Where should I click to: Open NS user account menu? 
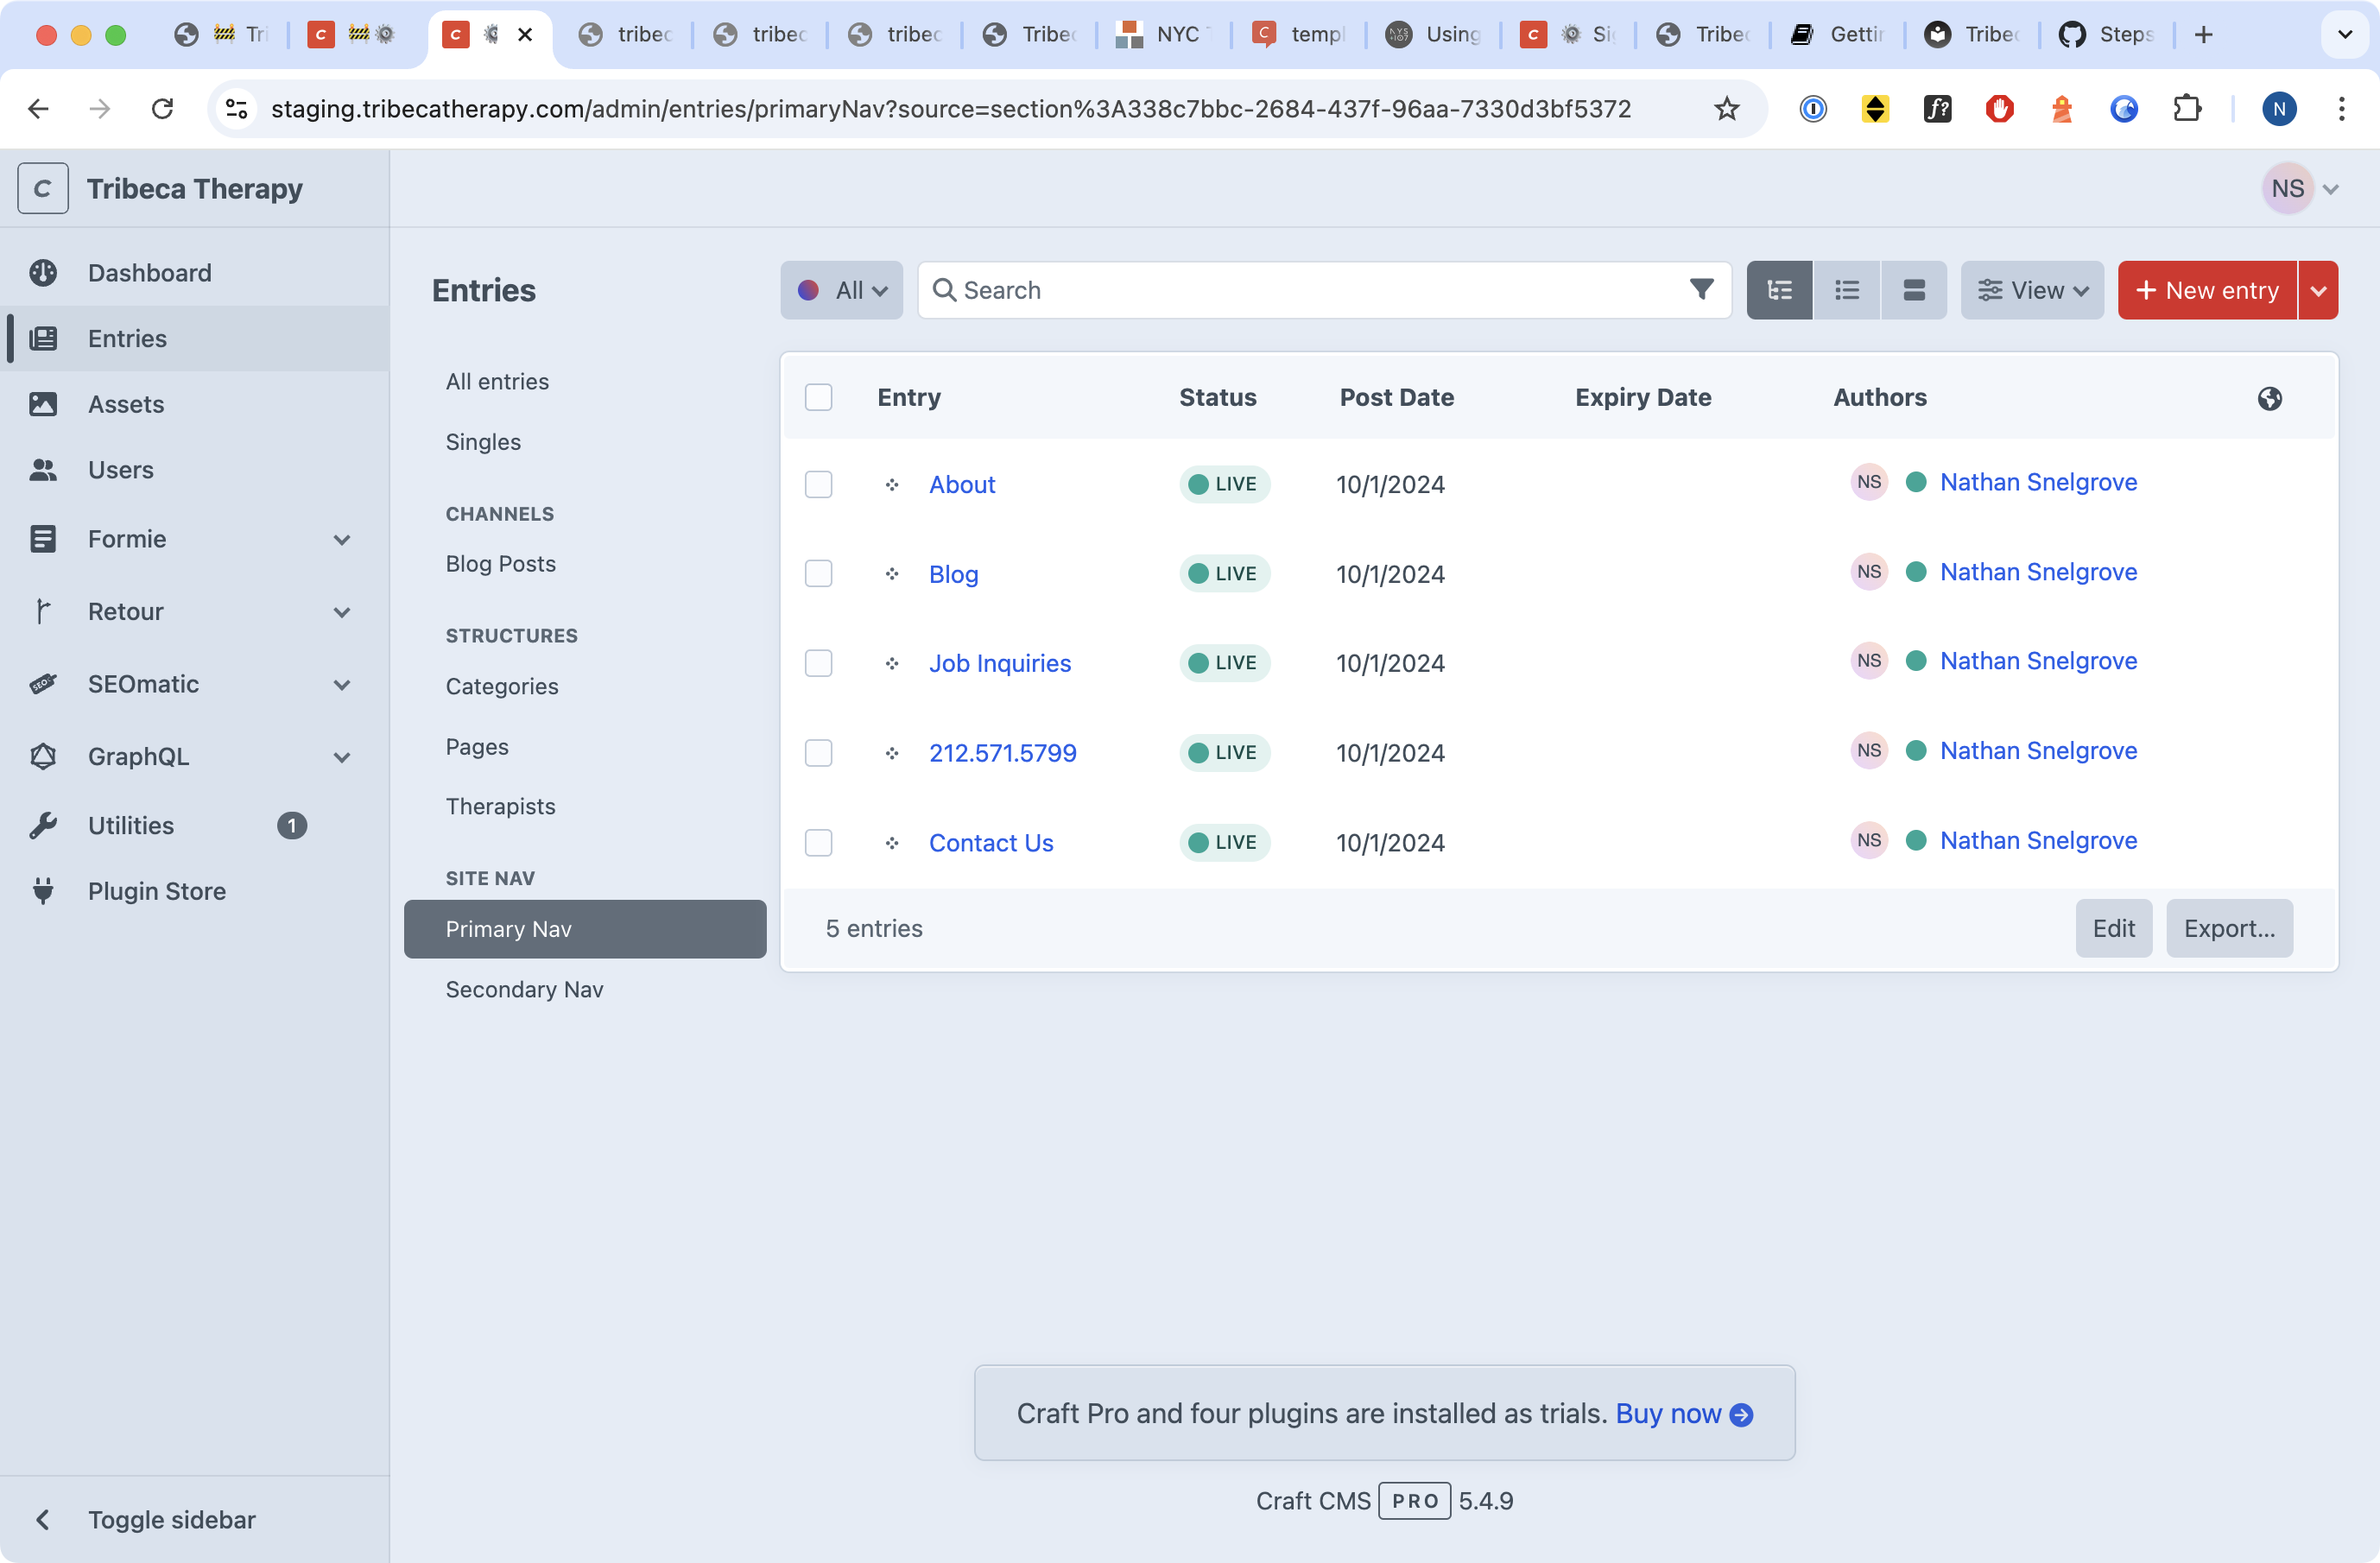click(2301, 188)
